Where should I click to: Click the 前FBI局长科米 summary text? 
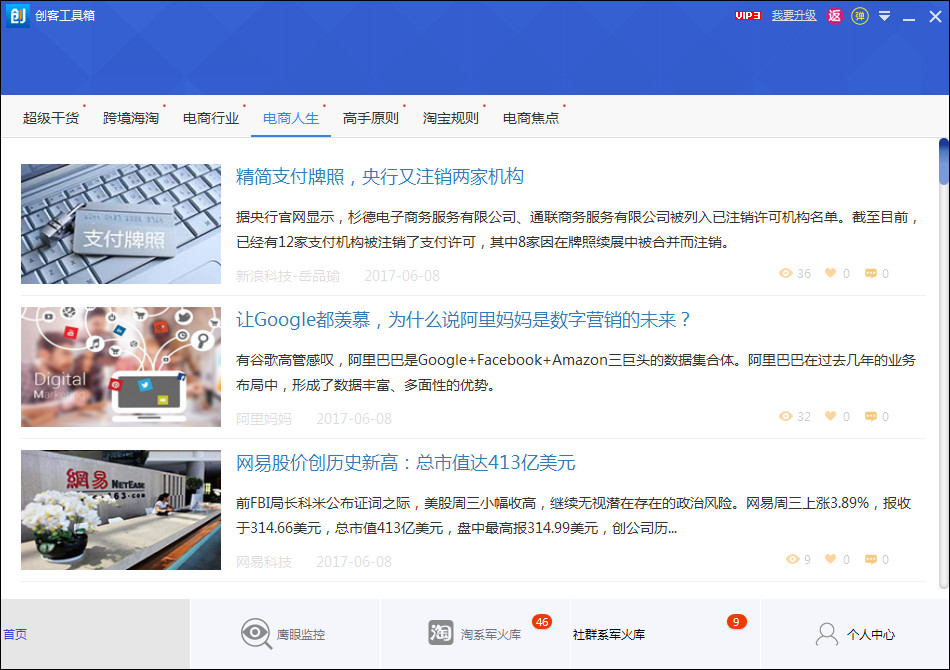pos(574,516)
